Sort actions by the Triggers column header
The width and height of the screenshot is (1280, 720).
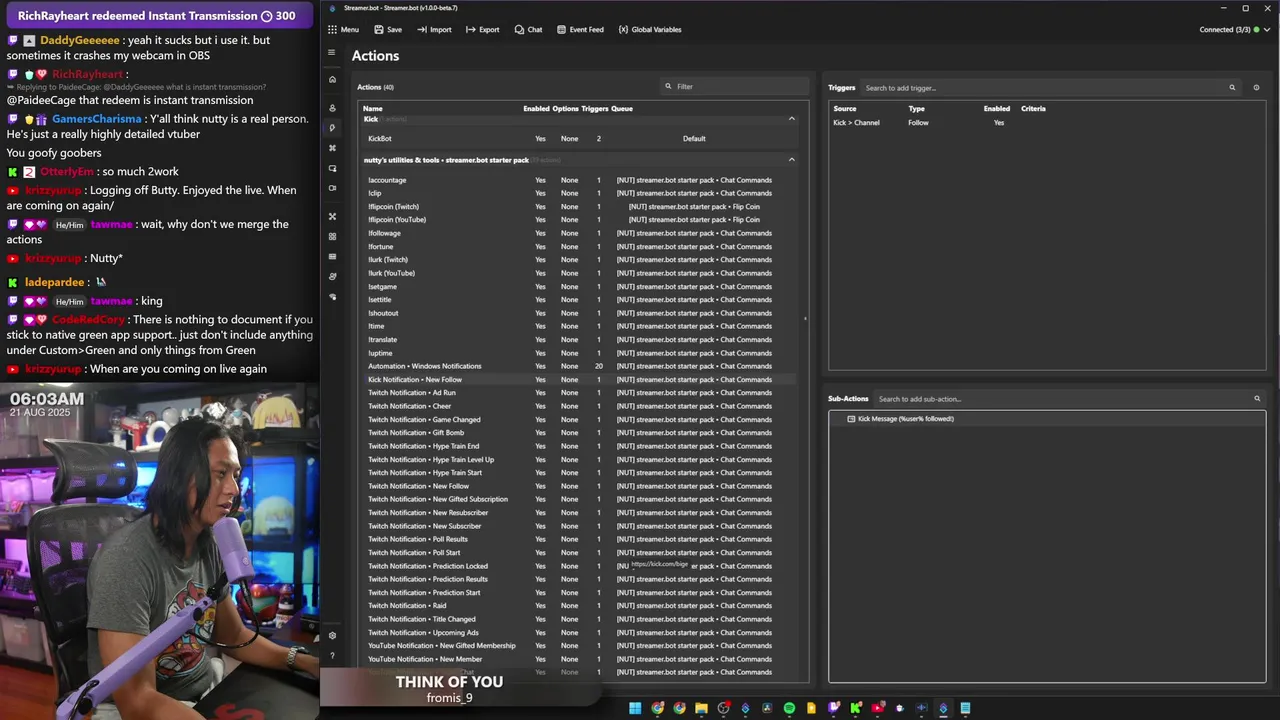point(595,108)
